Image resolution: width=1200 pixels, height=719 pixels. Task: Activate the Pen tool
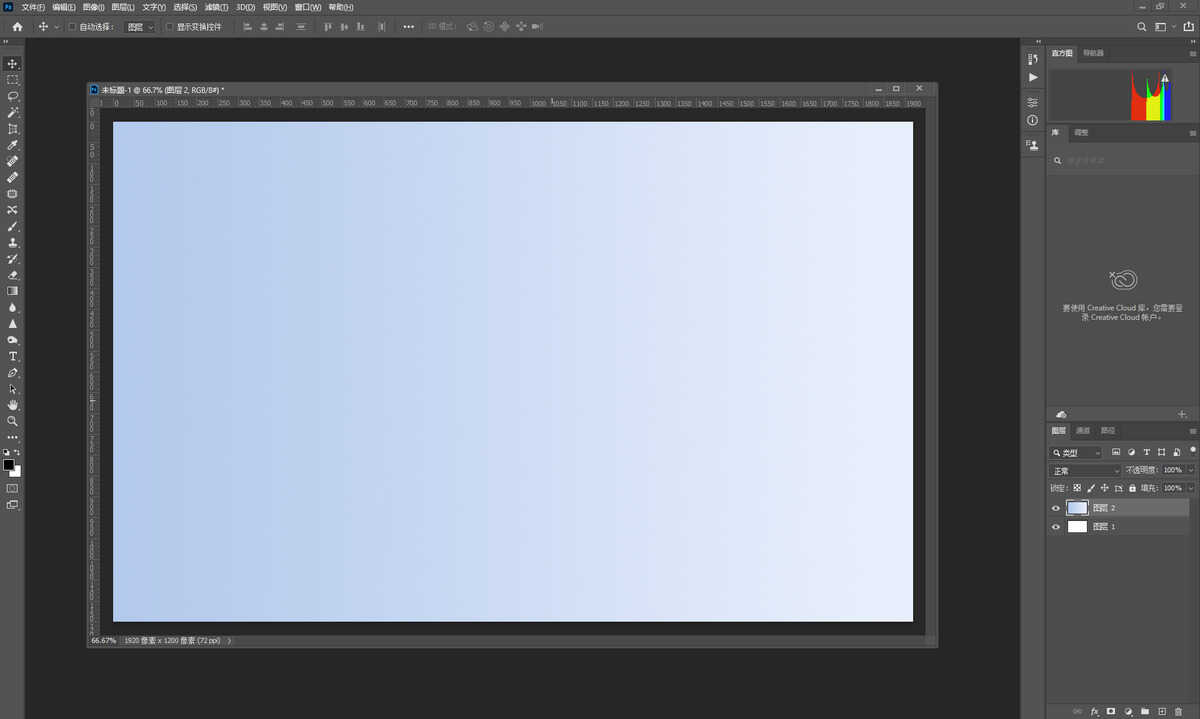tap(13, 372)
